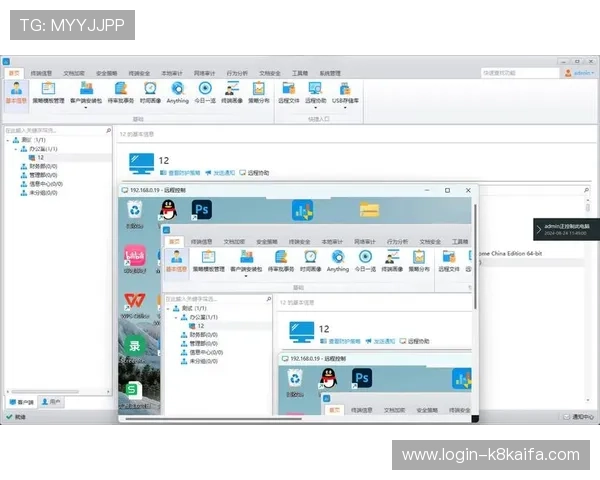Open 策略模板管理 in the main ribbon
Image resolution: width=600 pixels, height=480 pixels.
[49, 92]
